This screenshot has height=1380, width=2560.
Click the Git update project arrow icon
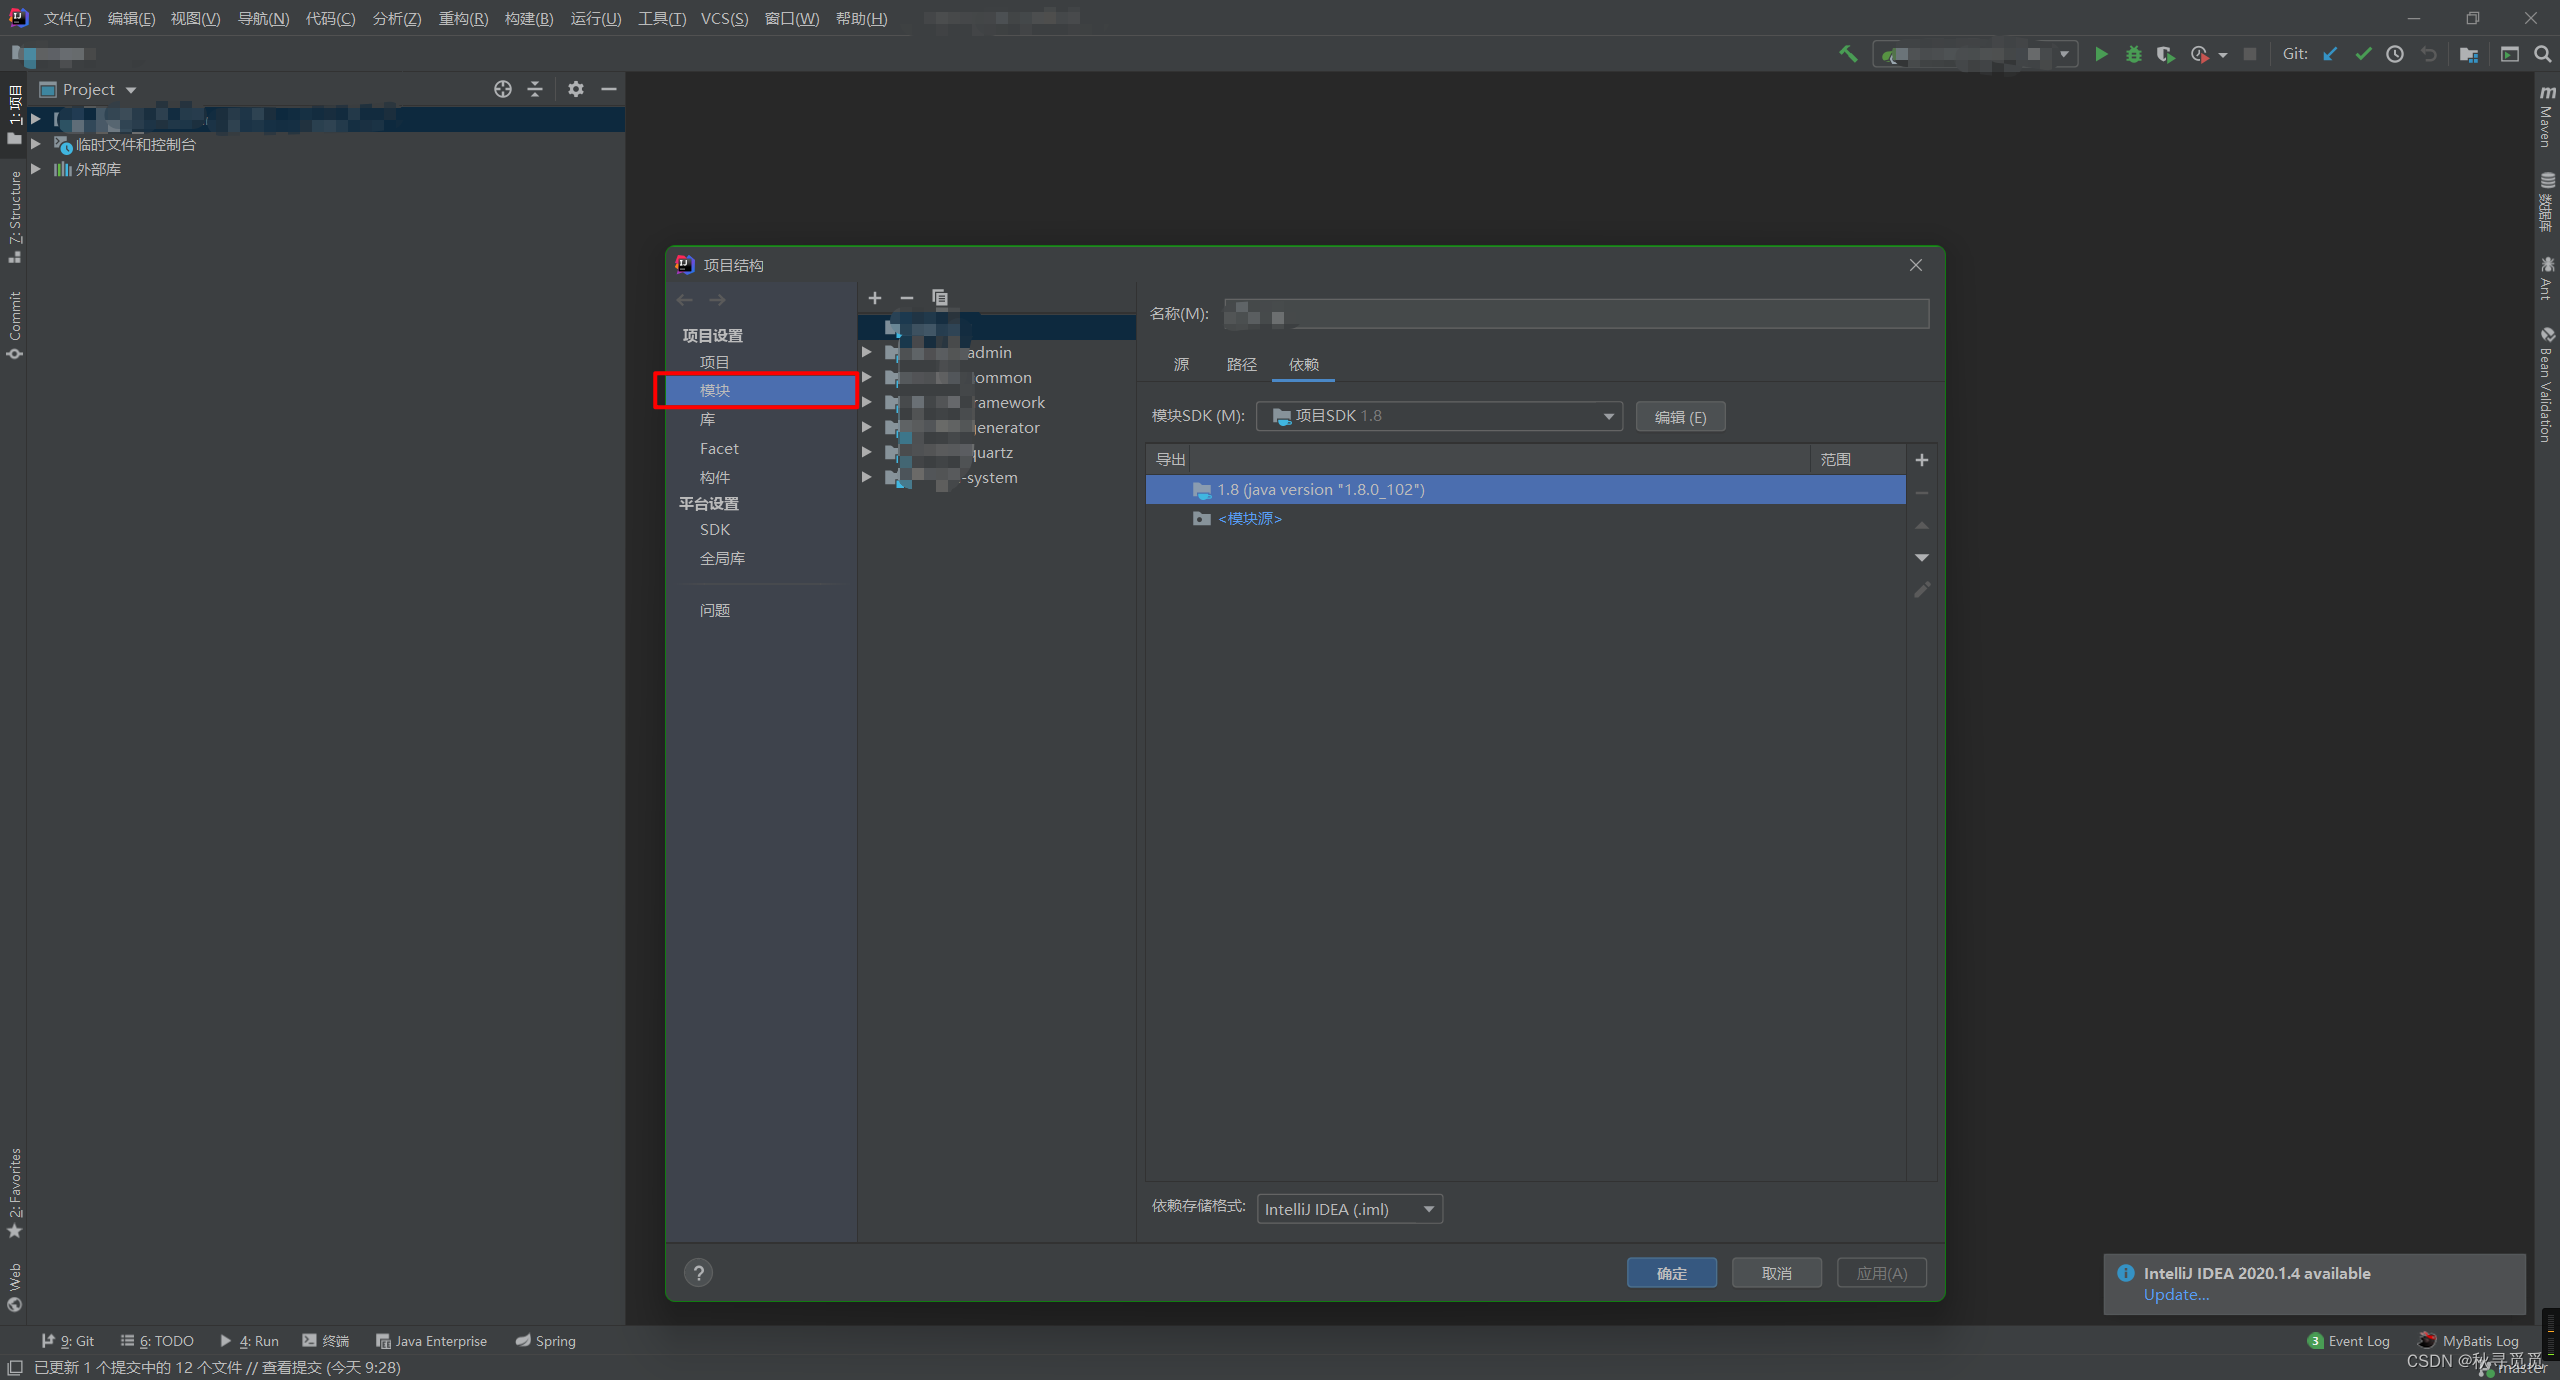[2330, 54]
